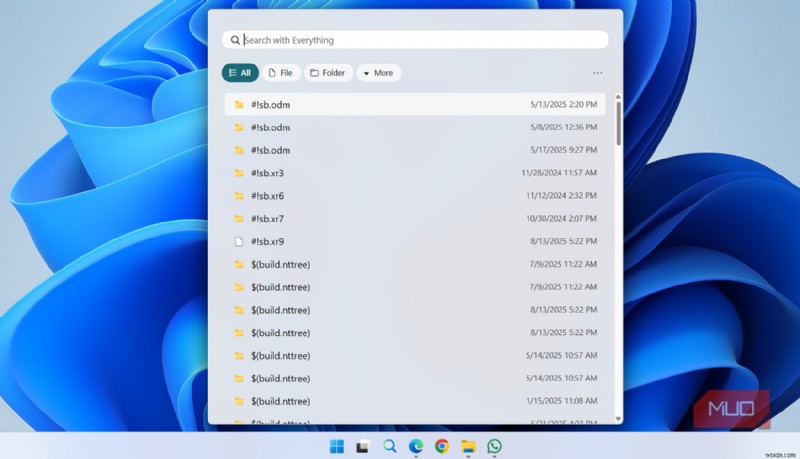This screenshot has width=800, height=459.
Task: Expand the More filters dropdown
Action: coord(379,73)
